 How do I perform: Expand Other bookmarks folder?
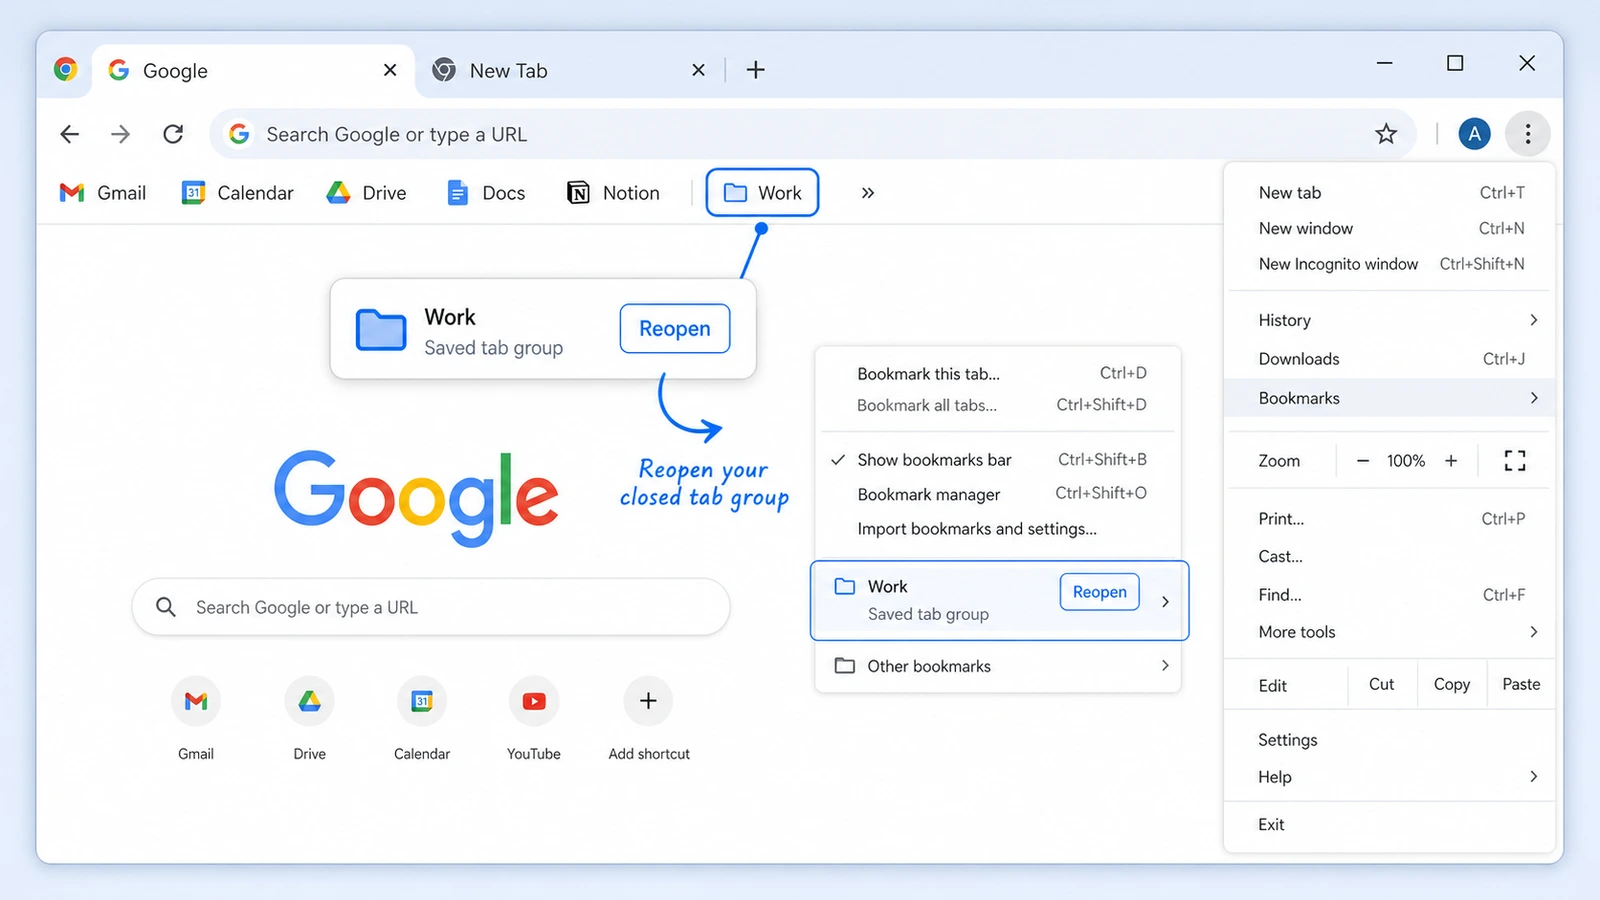click(998, 666)
